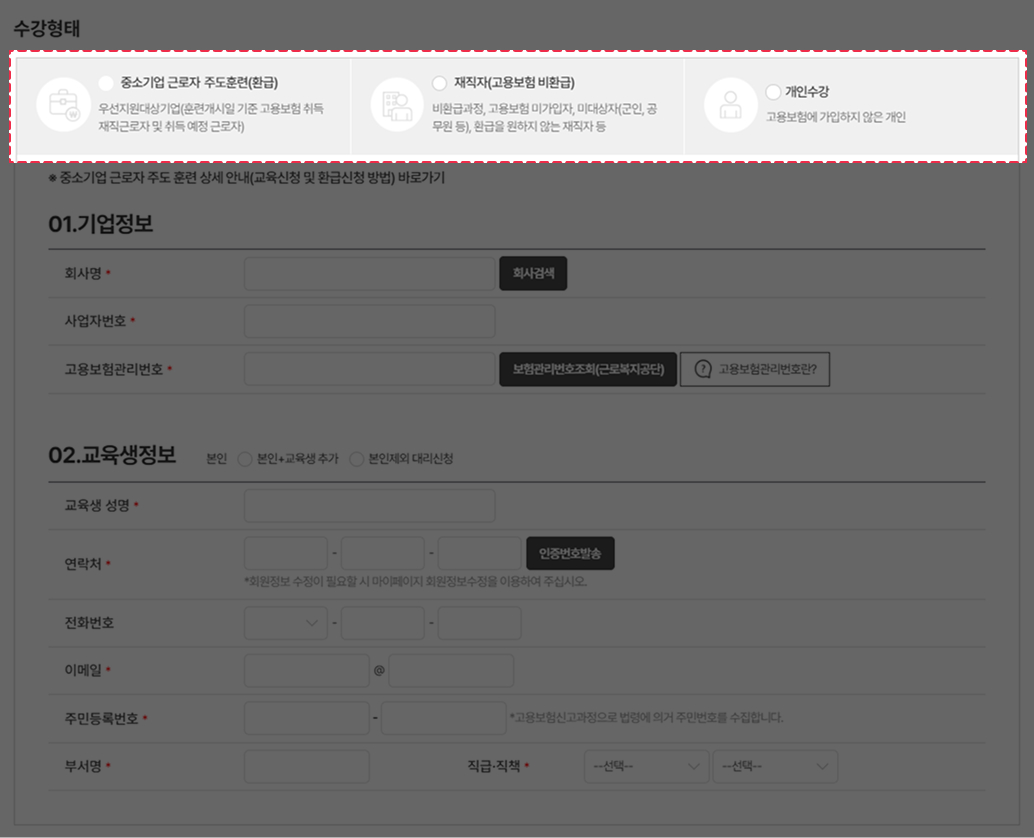Click the person icon beside 개인수강
1034x838 pixels.
pos(731,105)
